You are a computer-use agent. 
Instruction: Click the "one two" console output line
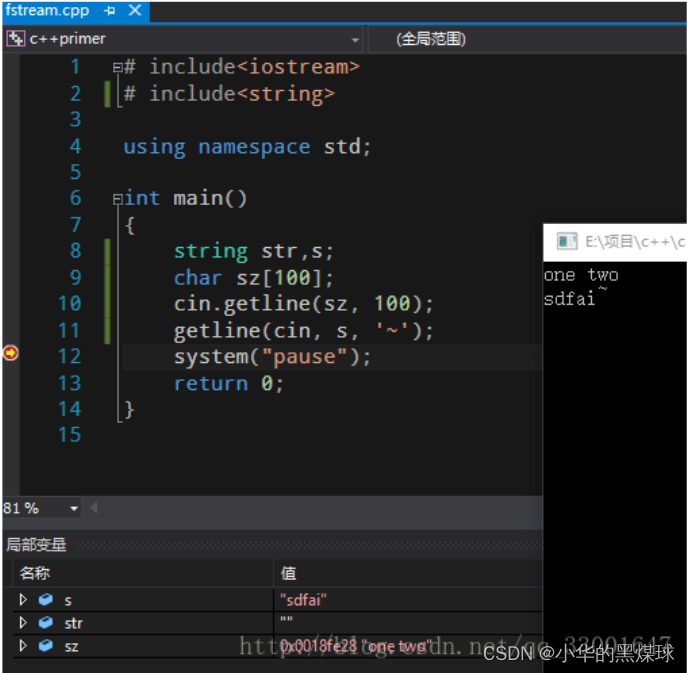[581, 275]
